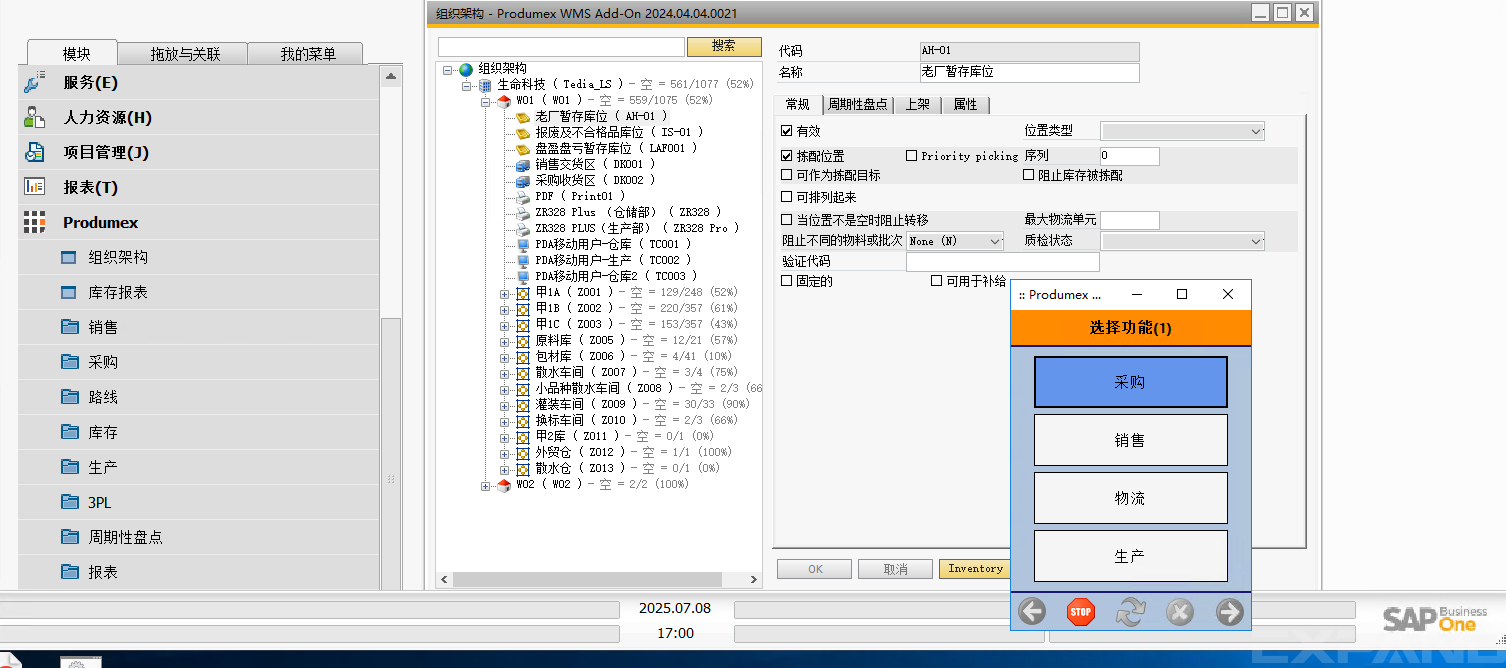Enable the 阻止库存被拣配 checkbox
Image resolution: width=1506 pixels, height=668 pixels.
1029,175
